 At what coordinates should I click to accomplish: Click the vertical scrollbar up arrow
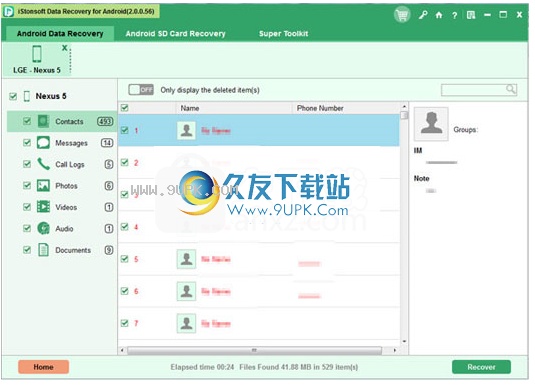(404, 106)
